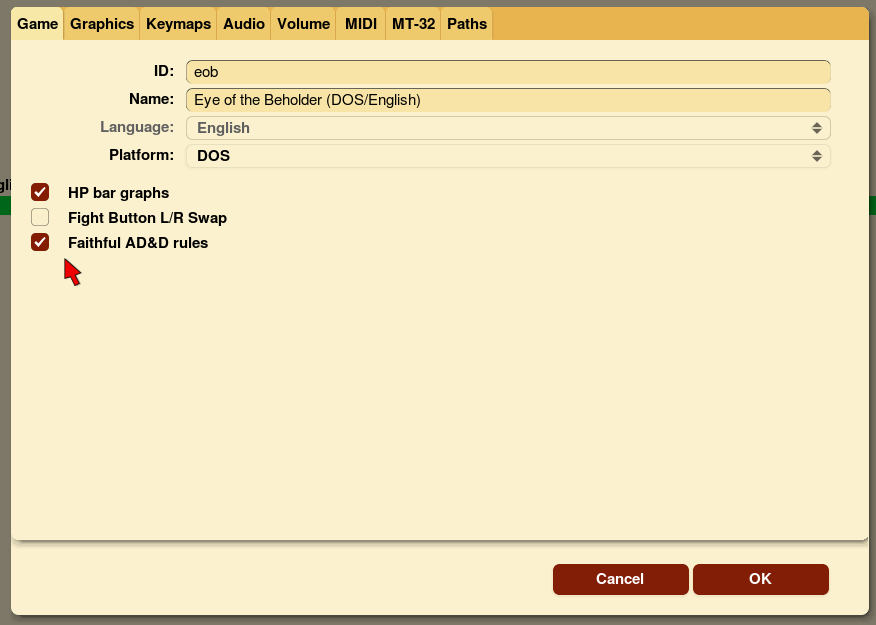Disable Faithful AD&D rules checkbox
Viewport: 876px width, 625px height.
40,242
